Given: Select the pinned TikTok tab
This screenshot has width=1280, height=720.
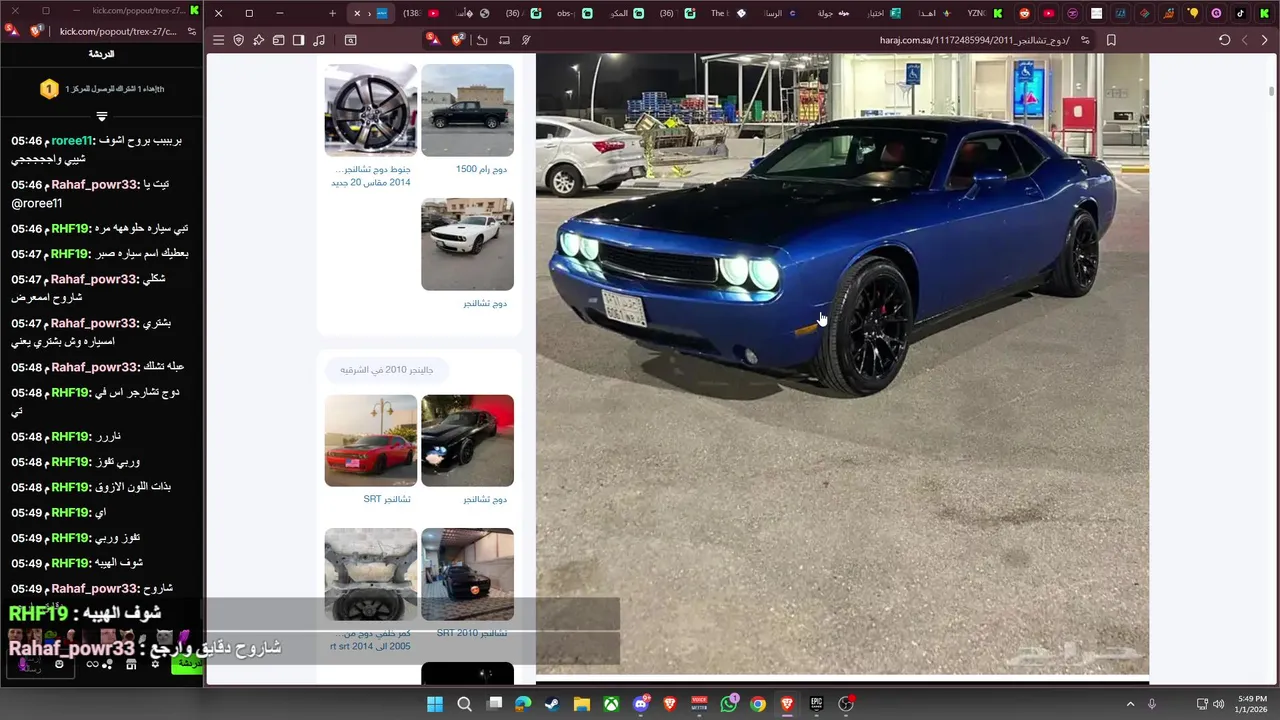Looking at the screenshot, I should point(1240,13).
